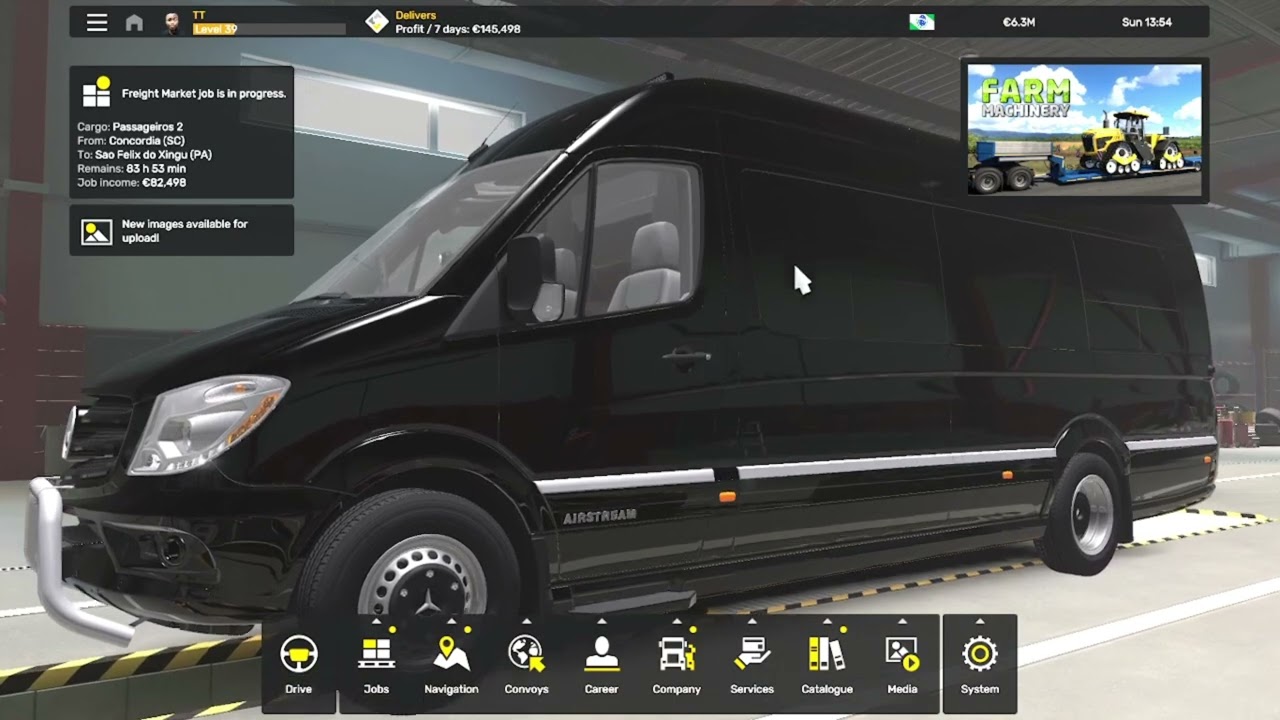The height and width of the screenshot is (720, 1280).
Task: Expand the Media menu arrow
Action: [902, 621]
